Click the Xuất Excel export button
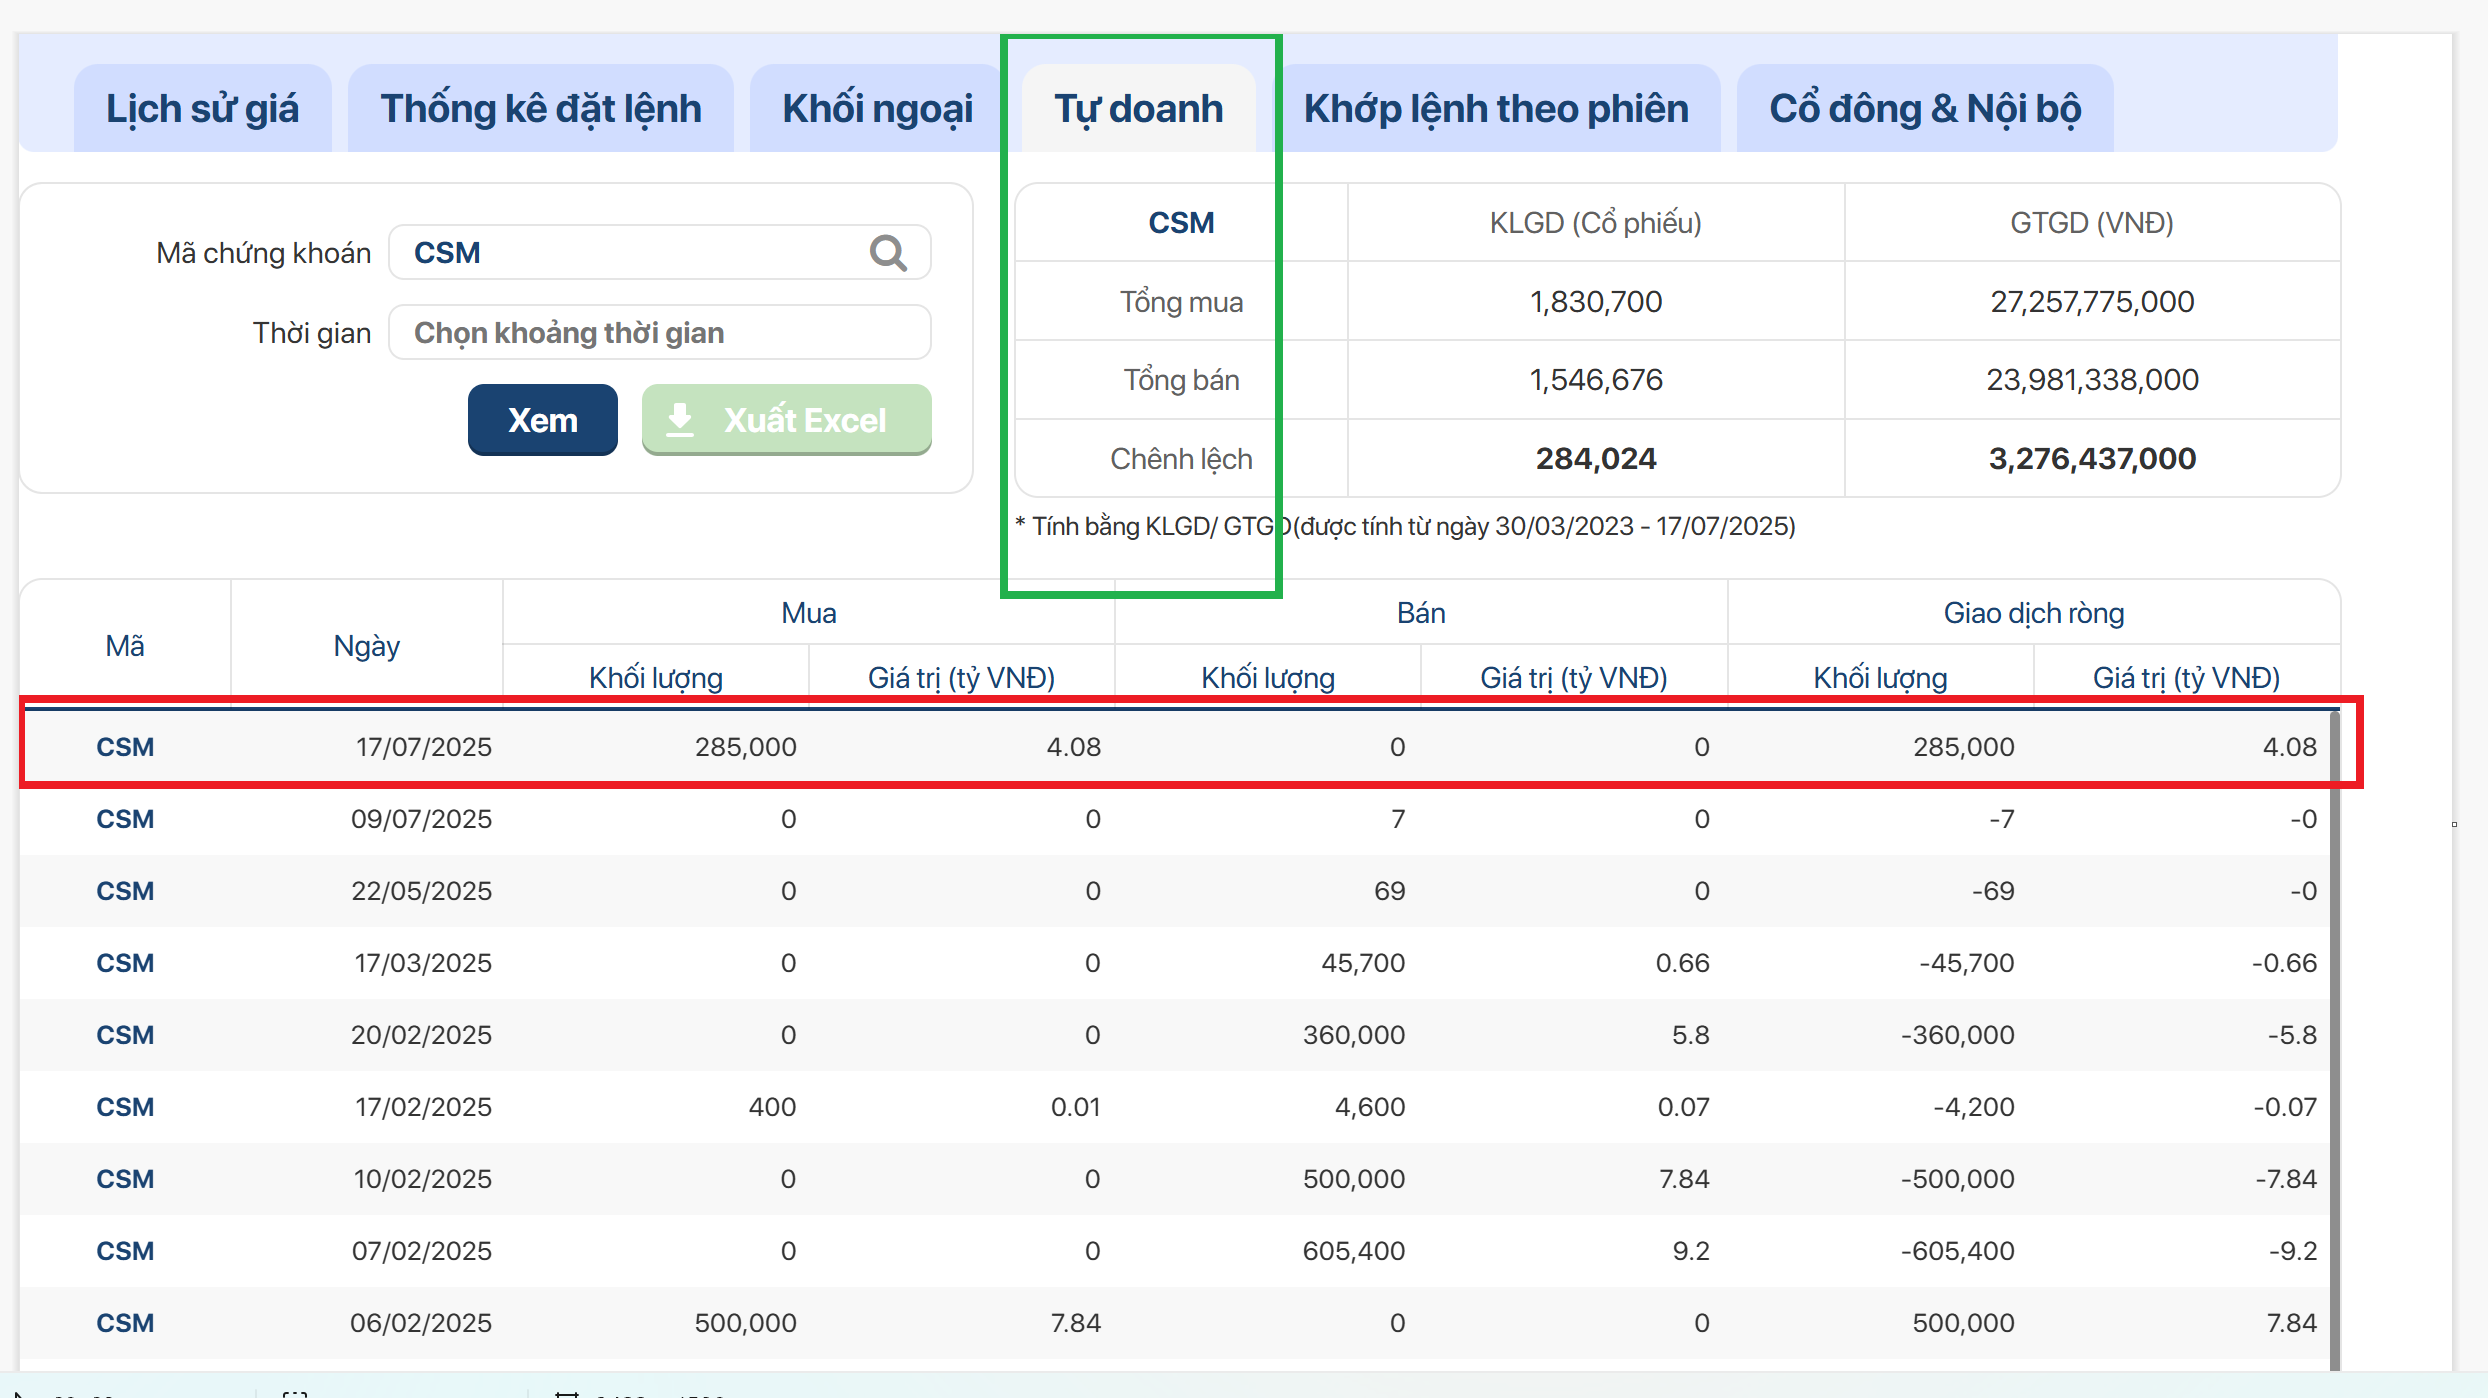This screenshot has width=2488, height=1398. tap(786, 420)
